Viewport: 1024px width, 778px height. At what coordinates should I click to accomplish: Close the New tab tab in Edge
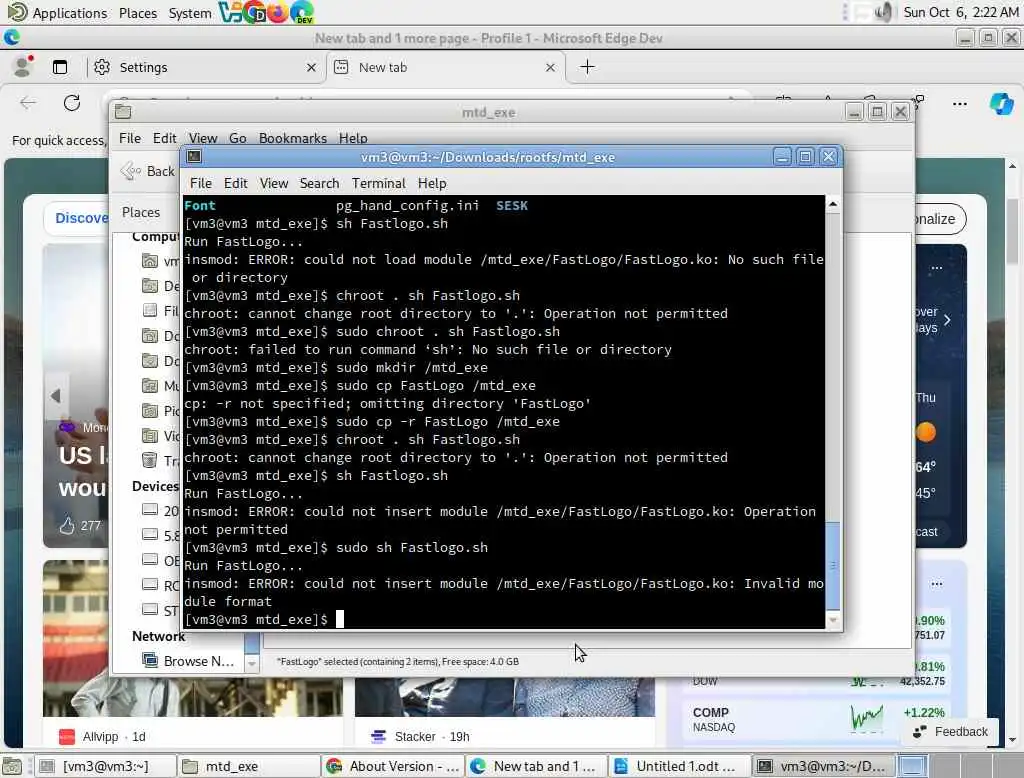click(x=551, y=67)
